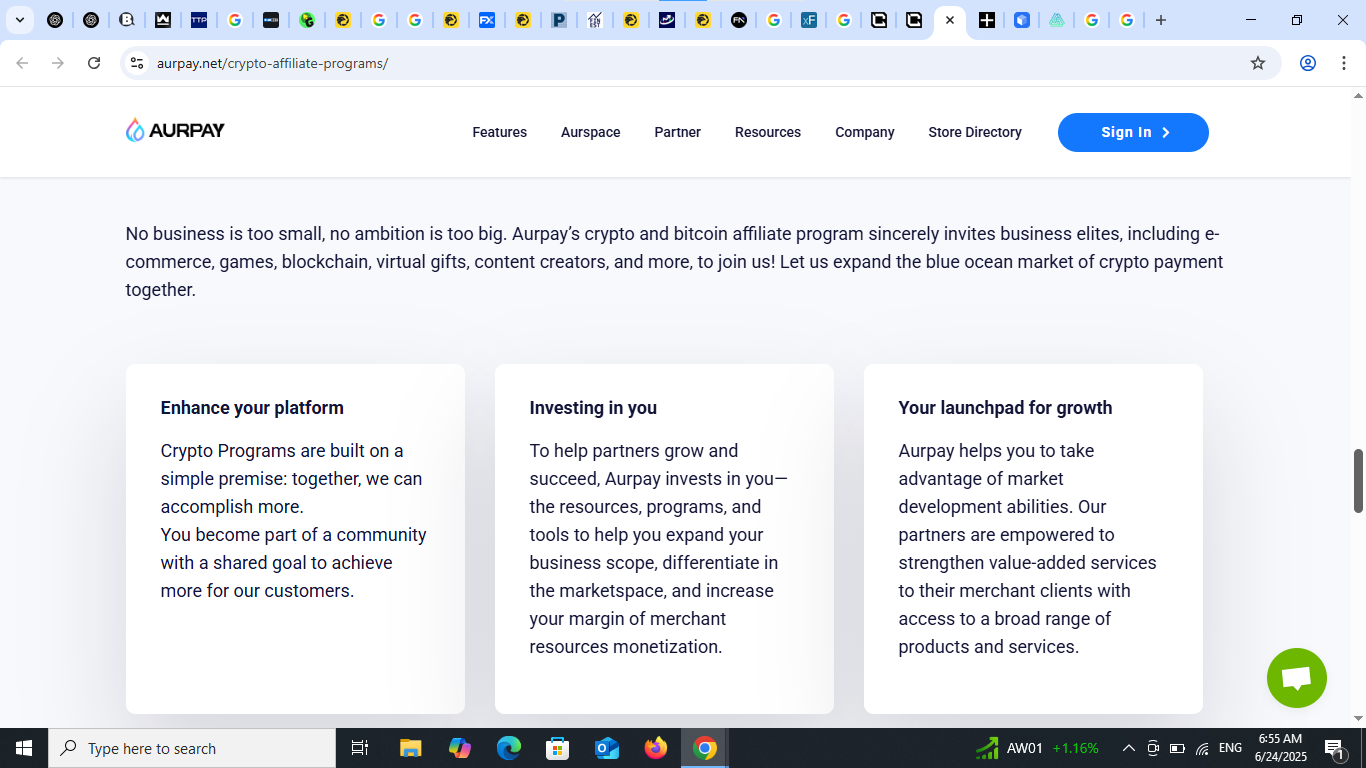The width and height of the screenshot is (1366, 768).
Task: Click the browser forward arrow
Action: point(58,63)
